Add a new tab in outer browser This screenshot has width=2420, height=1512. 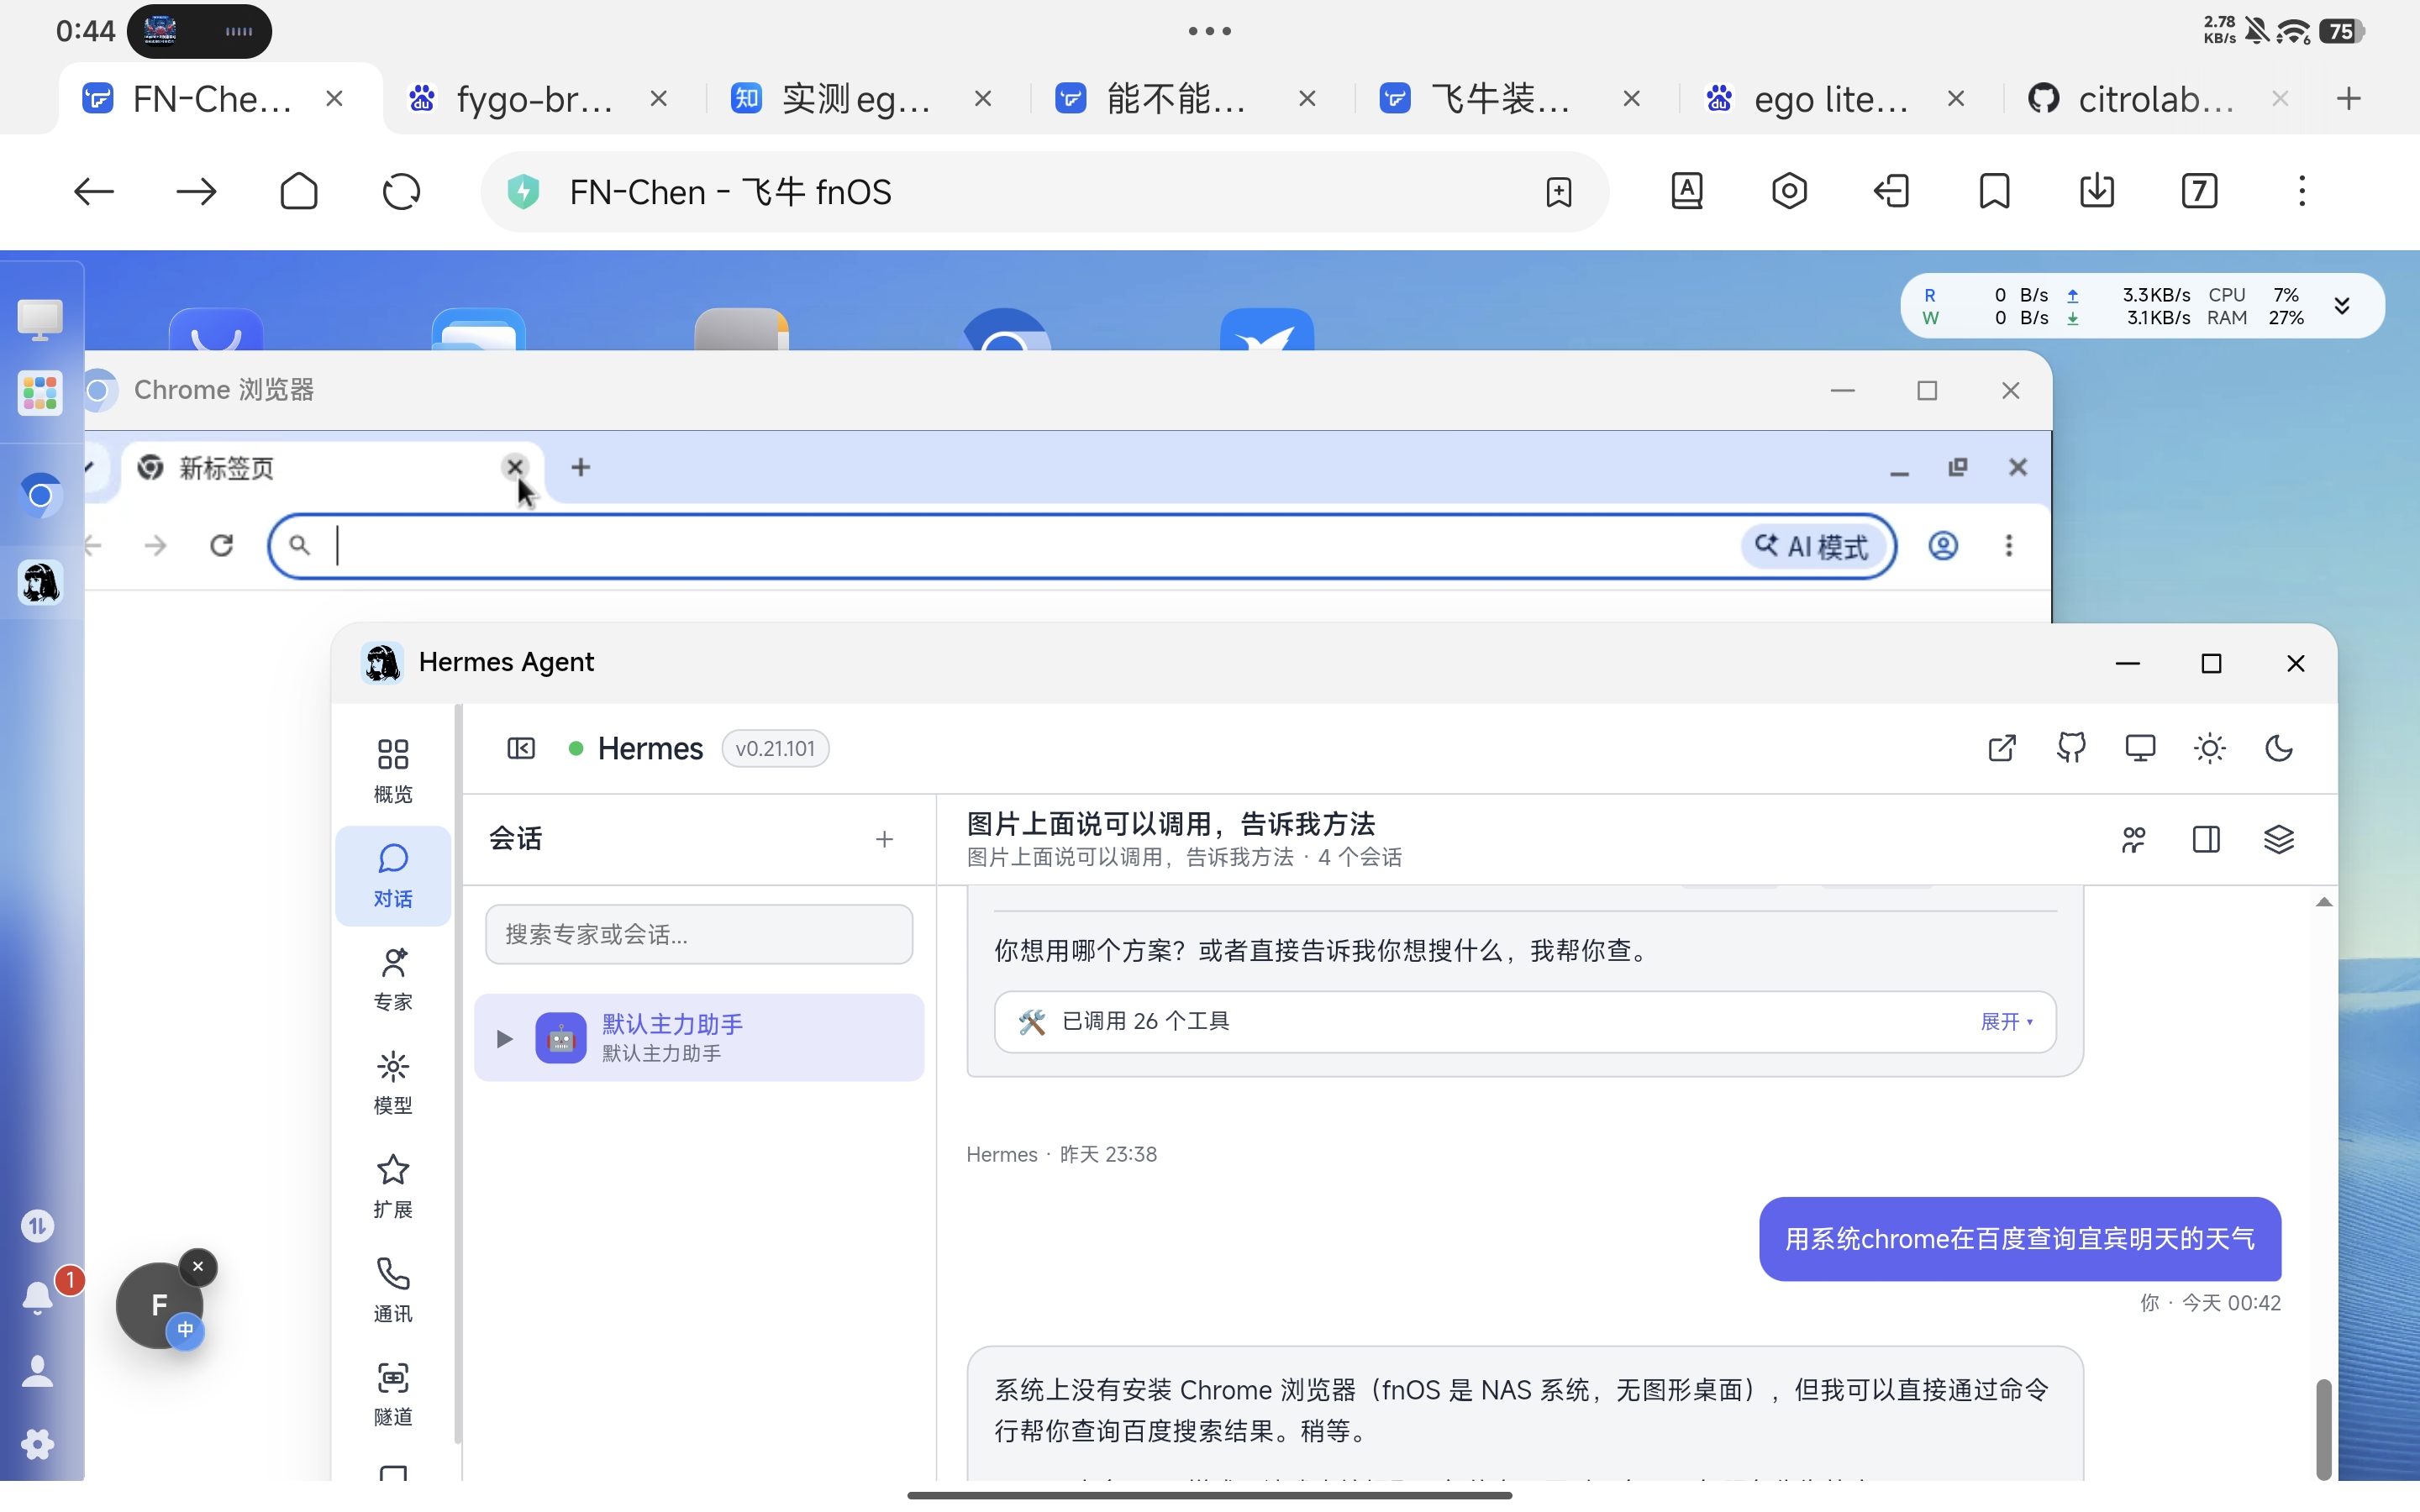pos(2349,98)
